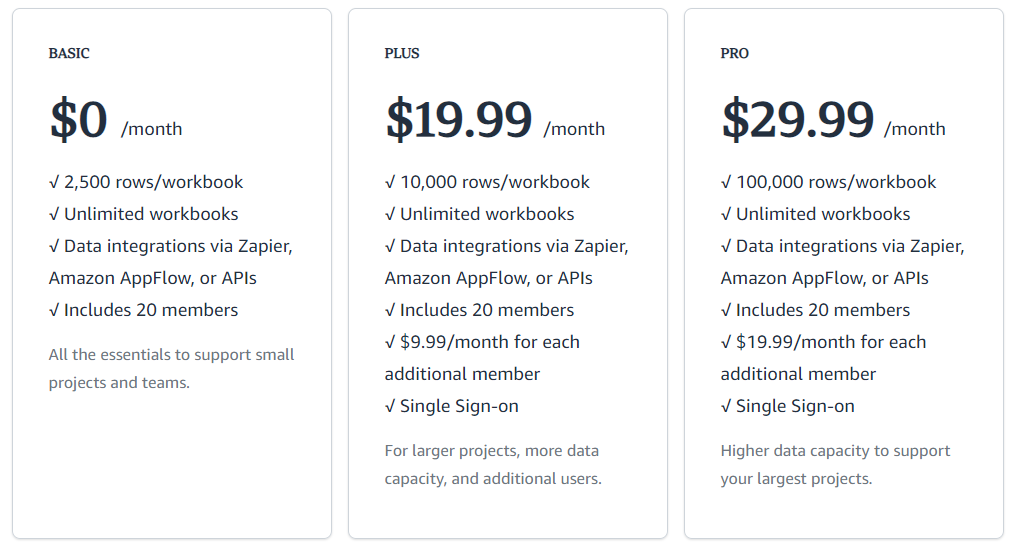This screenshot has height=550, width=1015.
Task: Click Pro plan description about largest projects
Action: 835,464
